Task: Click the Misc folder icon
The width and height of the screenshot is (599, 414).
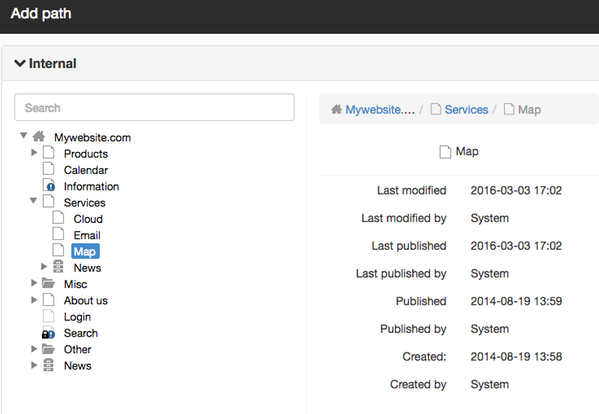Action: [48, 283]
